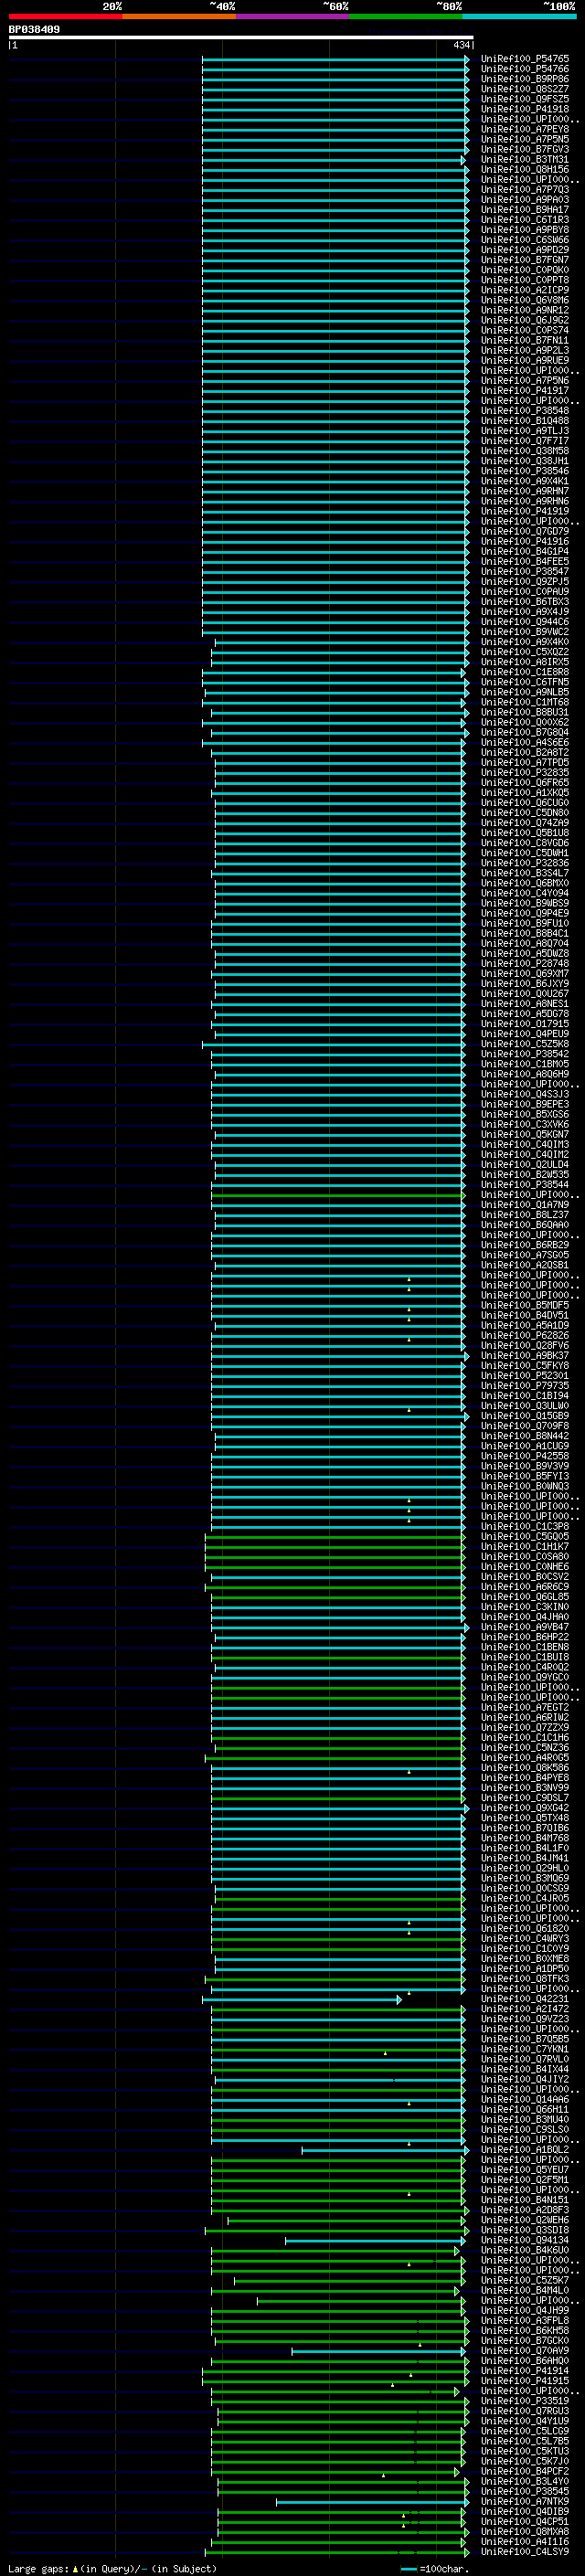The width and height of the screenshot is (585, 2576).
Task: Select the UniRef100_Q3ULW0 label
Action: tap(525, 1406)
